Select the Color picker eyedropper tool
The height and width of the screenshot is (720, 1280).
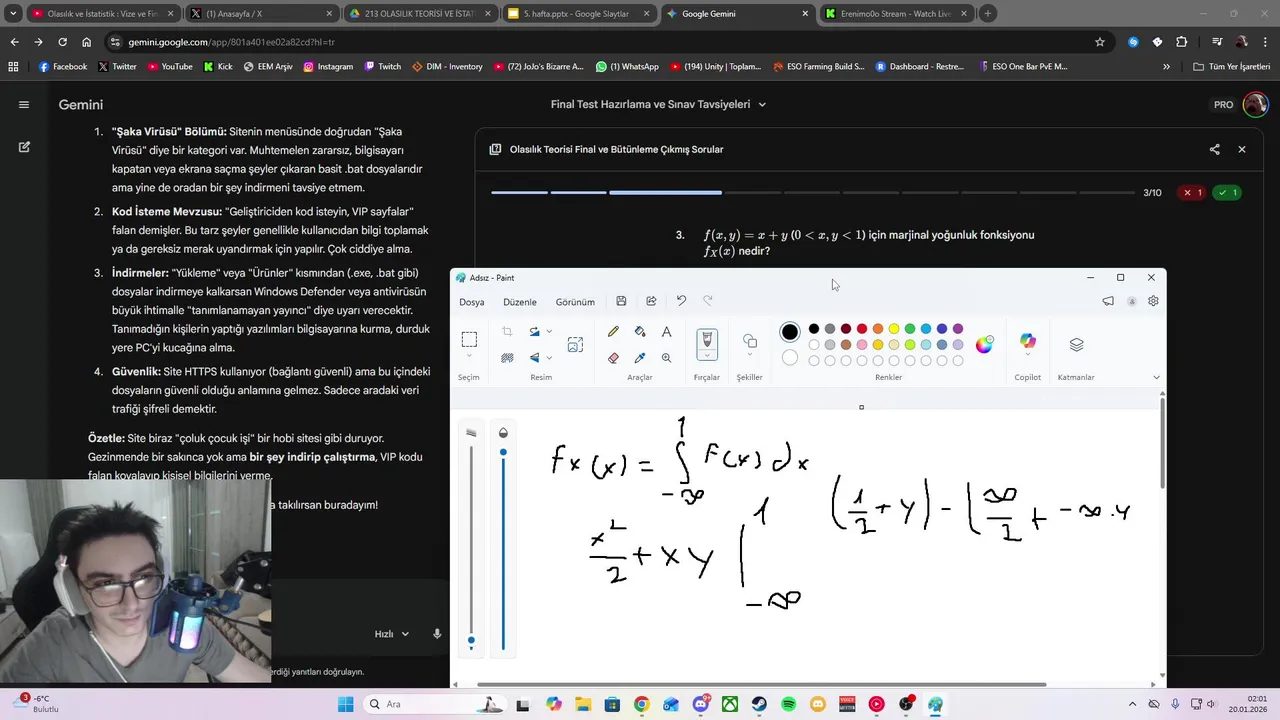pyautogui.click(x=640, y=357)
